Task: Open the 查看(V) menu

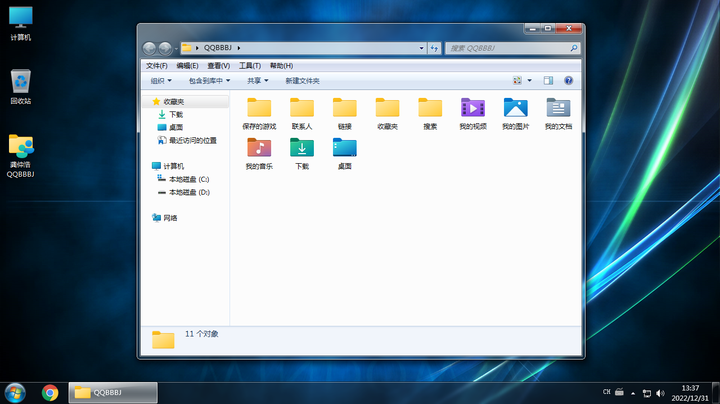Action: (x=219, y=66)
